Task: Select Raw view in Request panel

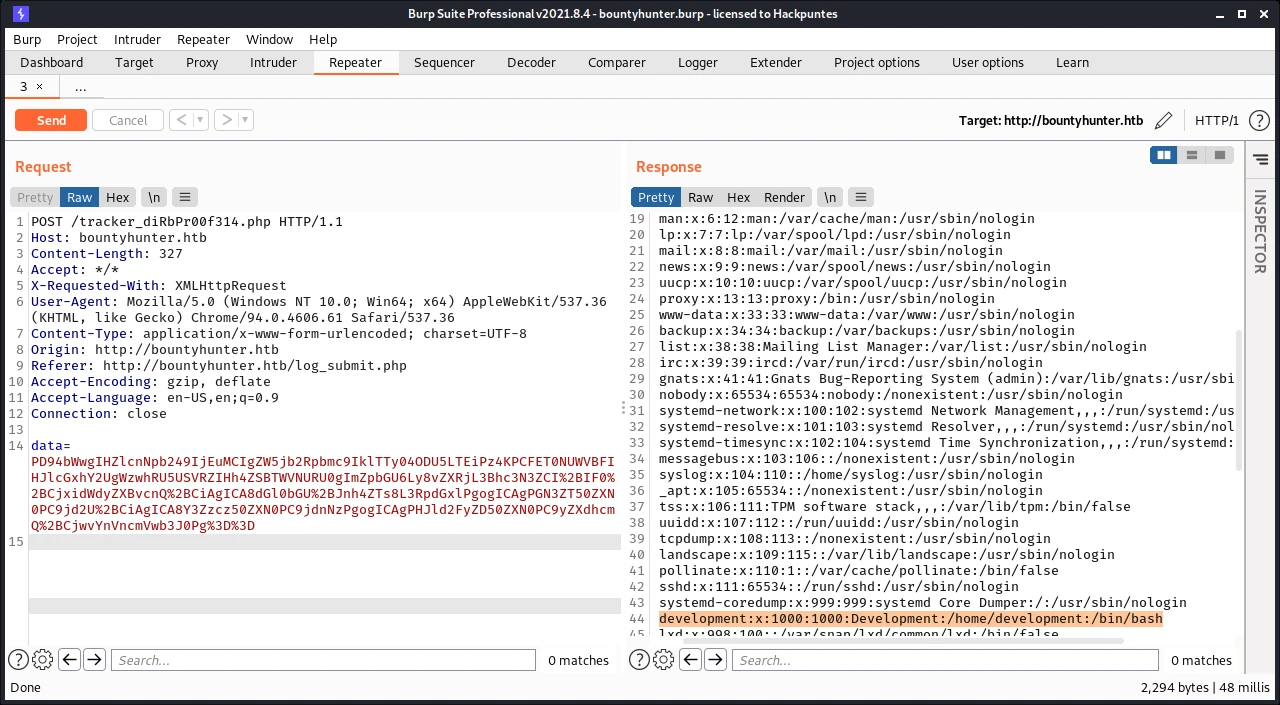Action: point(80,197)
